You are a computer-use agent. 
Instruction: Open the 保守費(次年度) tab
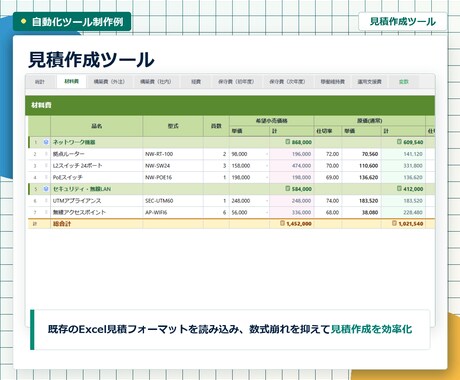click(287, 82)
